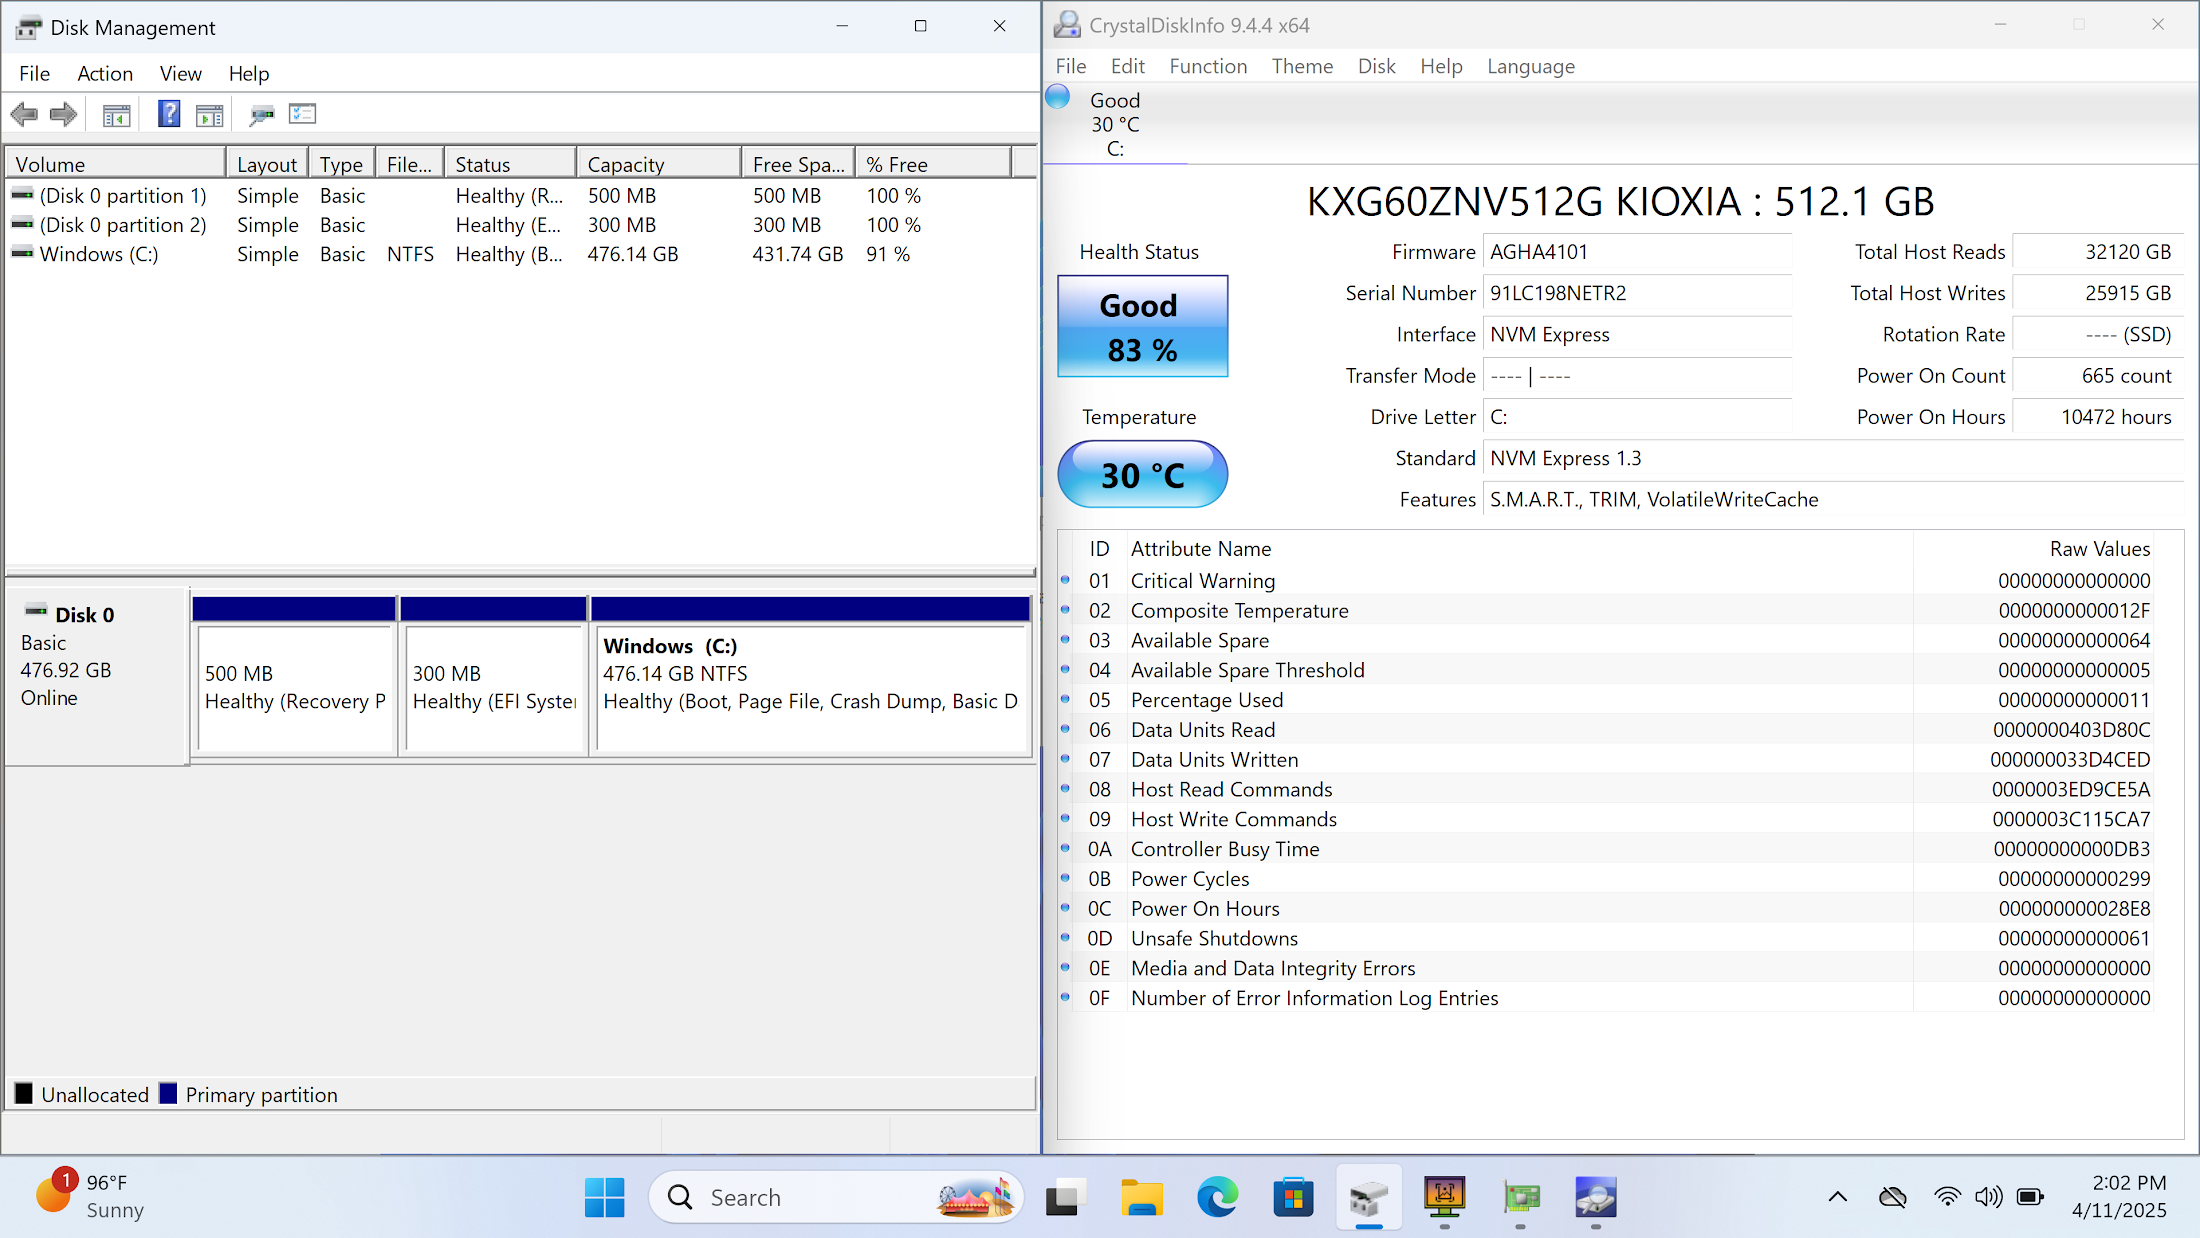The height and width of the screenshot is (1238, 2200).
Task: Open the Help menu in Disk Management
Action: pos(249,73)
